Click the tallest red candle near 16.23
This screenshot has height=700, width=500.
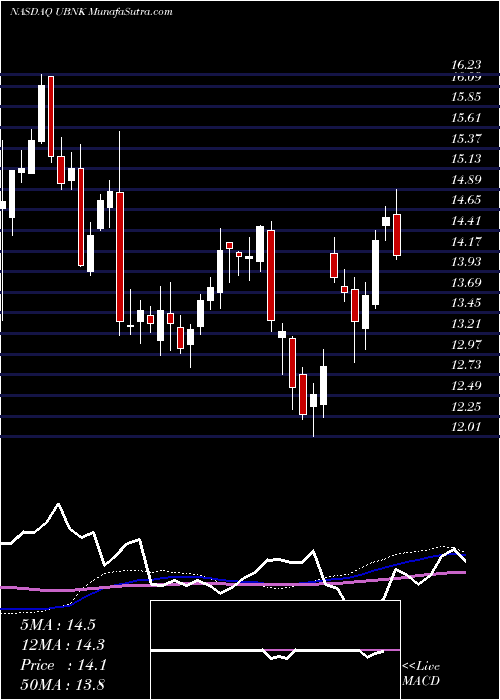tap(51, 116)
